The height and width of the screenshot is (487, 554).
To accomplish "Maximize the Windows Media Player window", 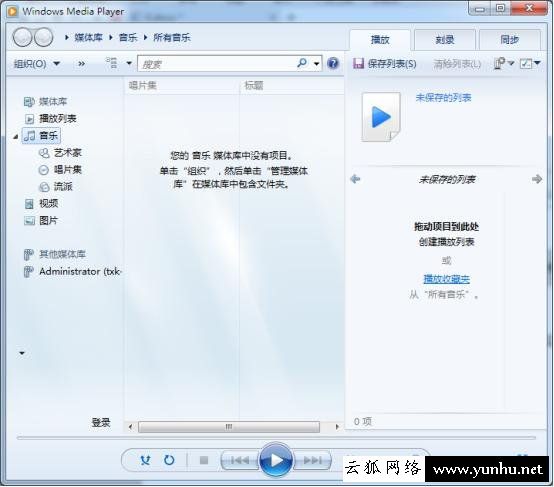I will [x=500, y=8].
